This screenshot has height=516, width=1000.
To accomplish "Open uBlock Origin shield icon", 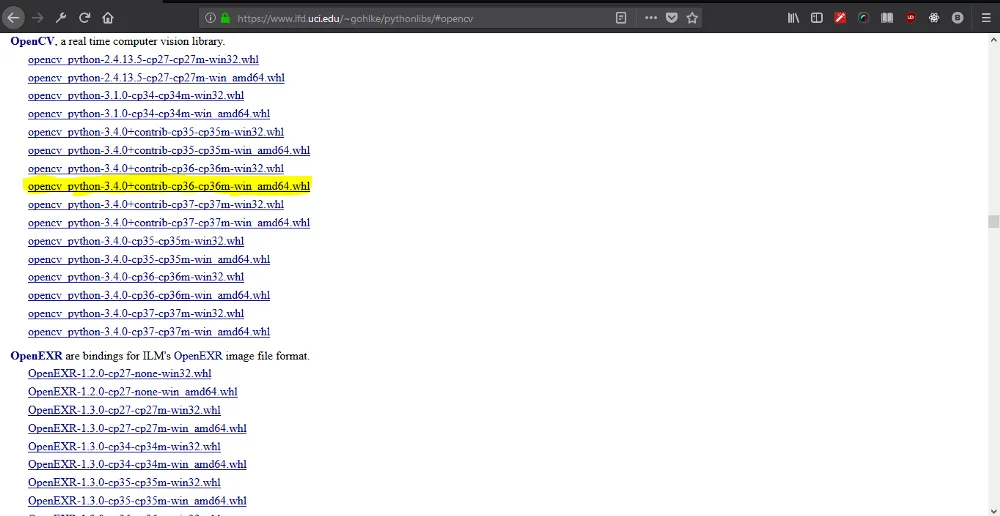I will click(911, 18).
